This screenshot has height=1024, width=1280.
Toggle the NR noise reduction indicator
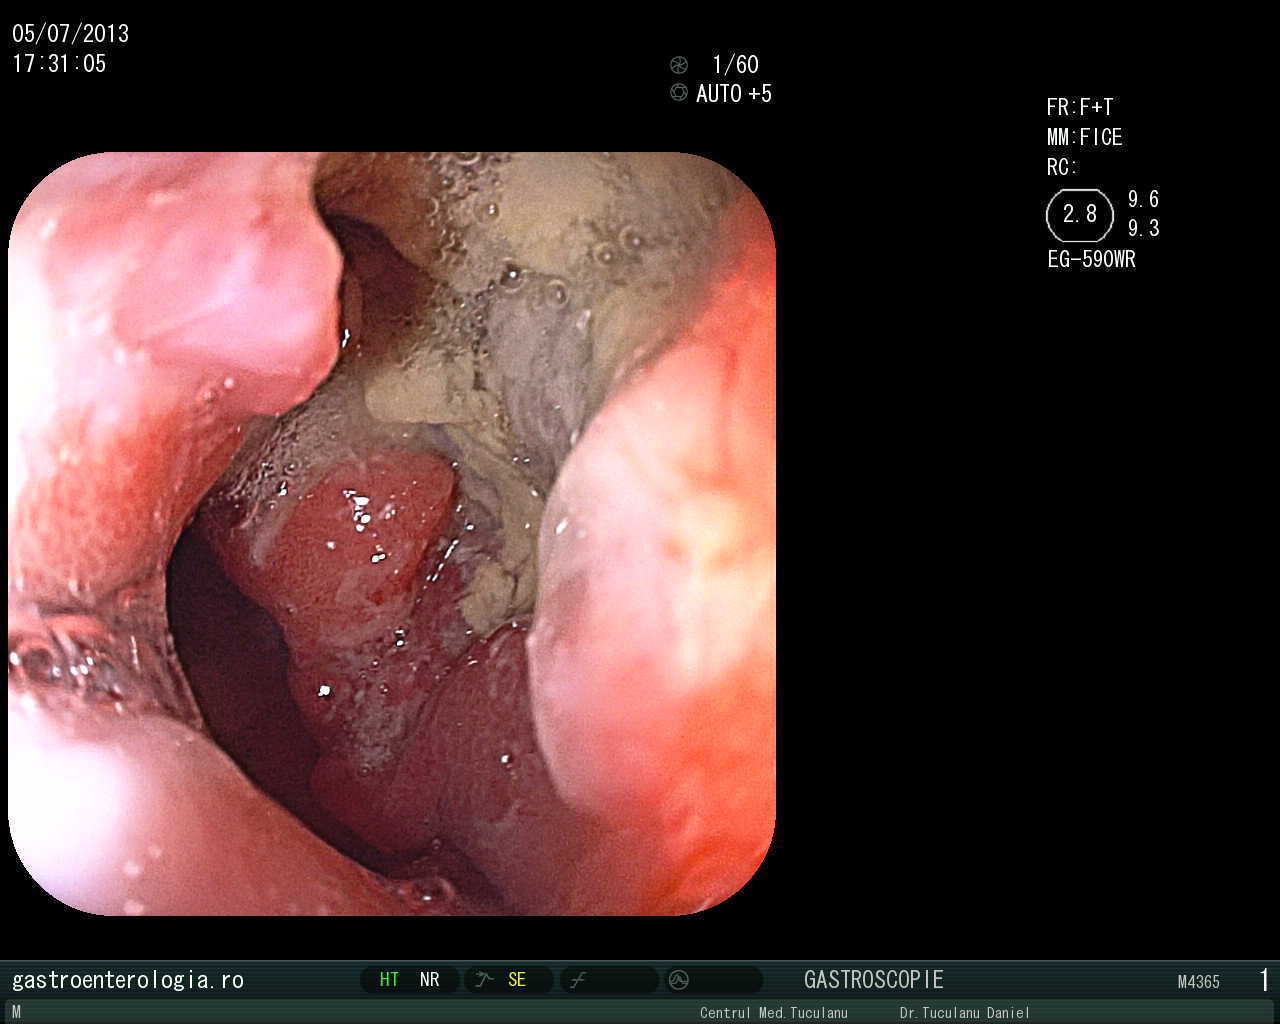430,980
